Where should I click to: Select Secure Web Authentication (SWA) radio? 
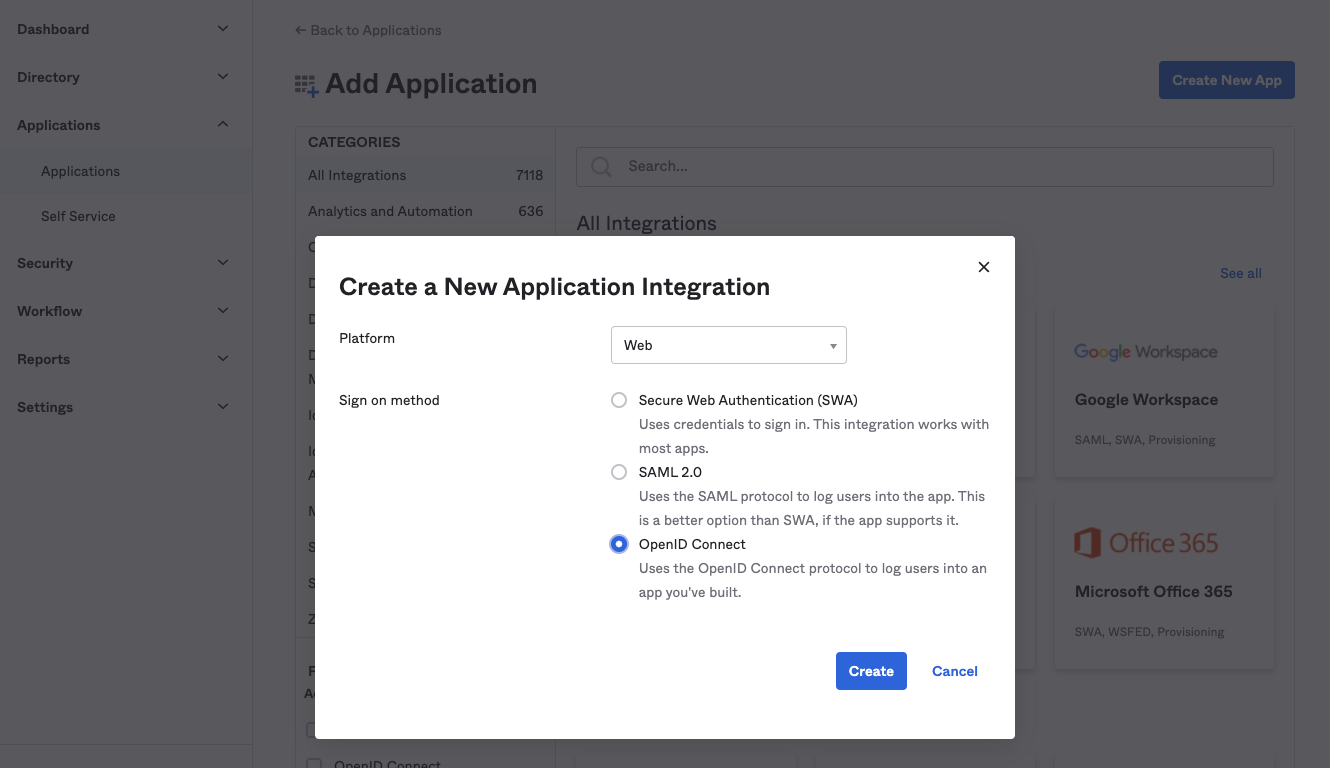(619, 400)
